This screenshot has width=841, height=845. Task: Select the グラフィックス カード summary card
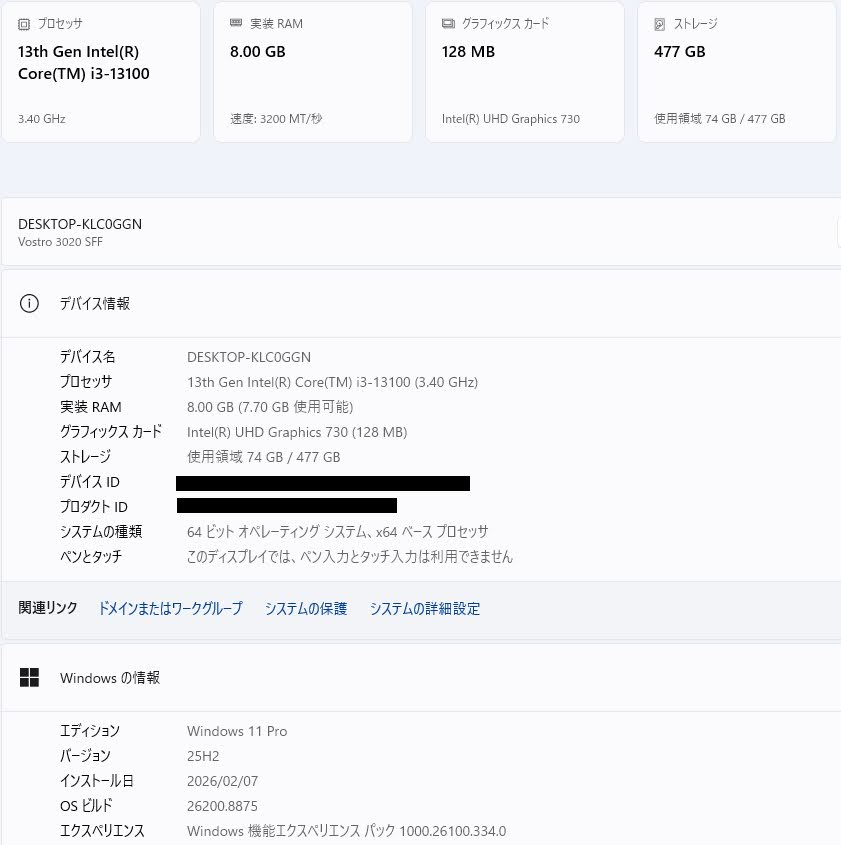point(525,72)
